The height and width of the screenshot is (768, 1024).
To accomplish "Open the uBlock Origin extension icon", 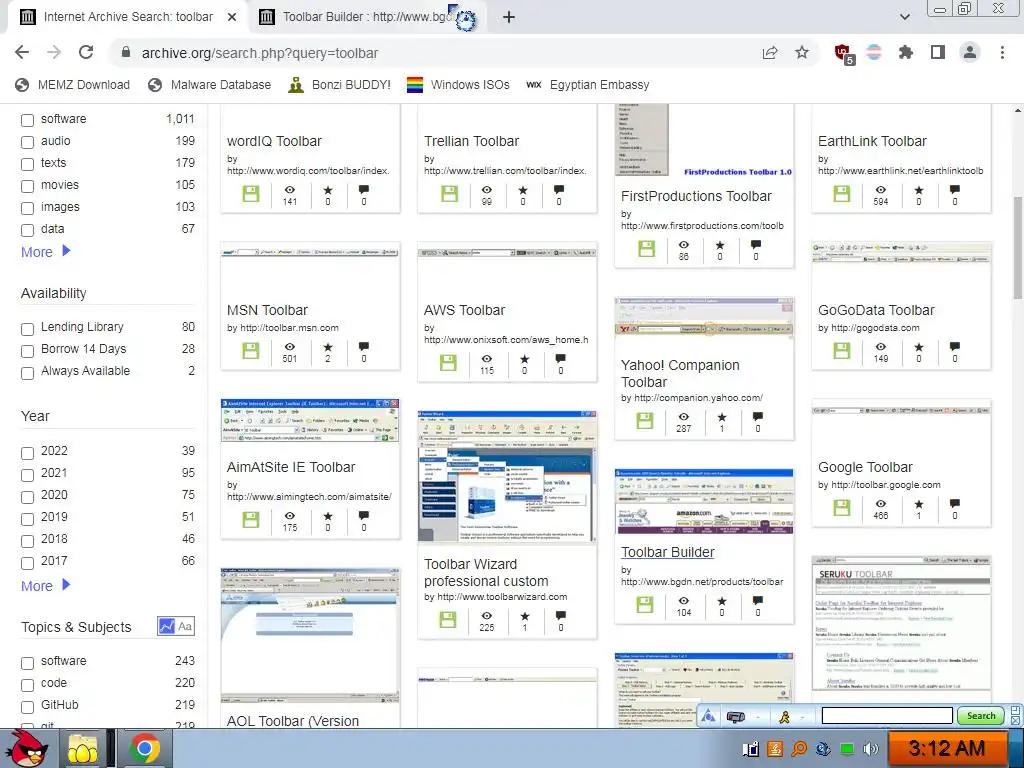I will coord(843,54).
